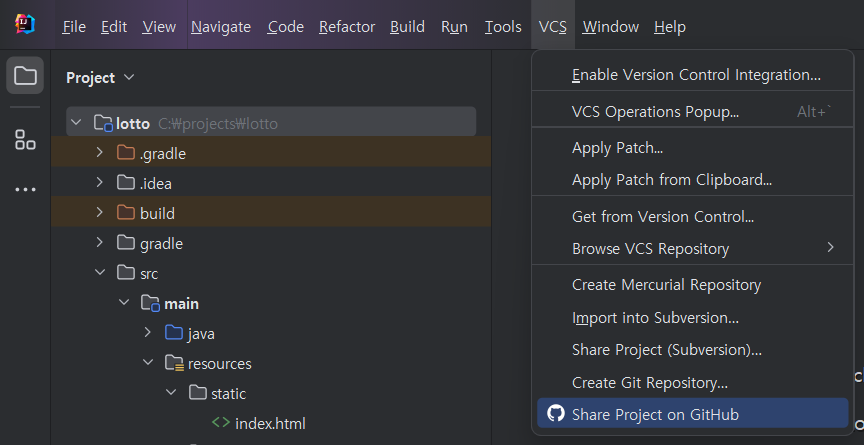Choose Apply Patch from Clipboard
The image size is (864, 445).
click(693, 180)
